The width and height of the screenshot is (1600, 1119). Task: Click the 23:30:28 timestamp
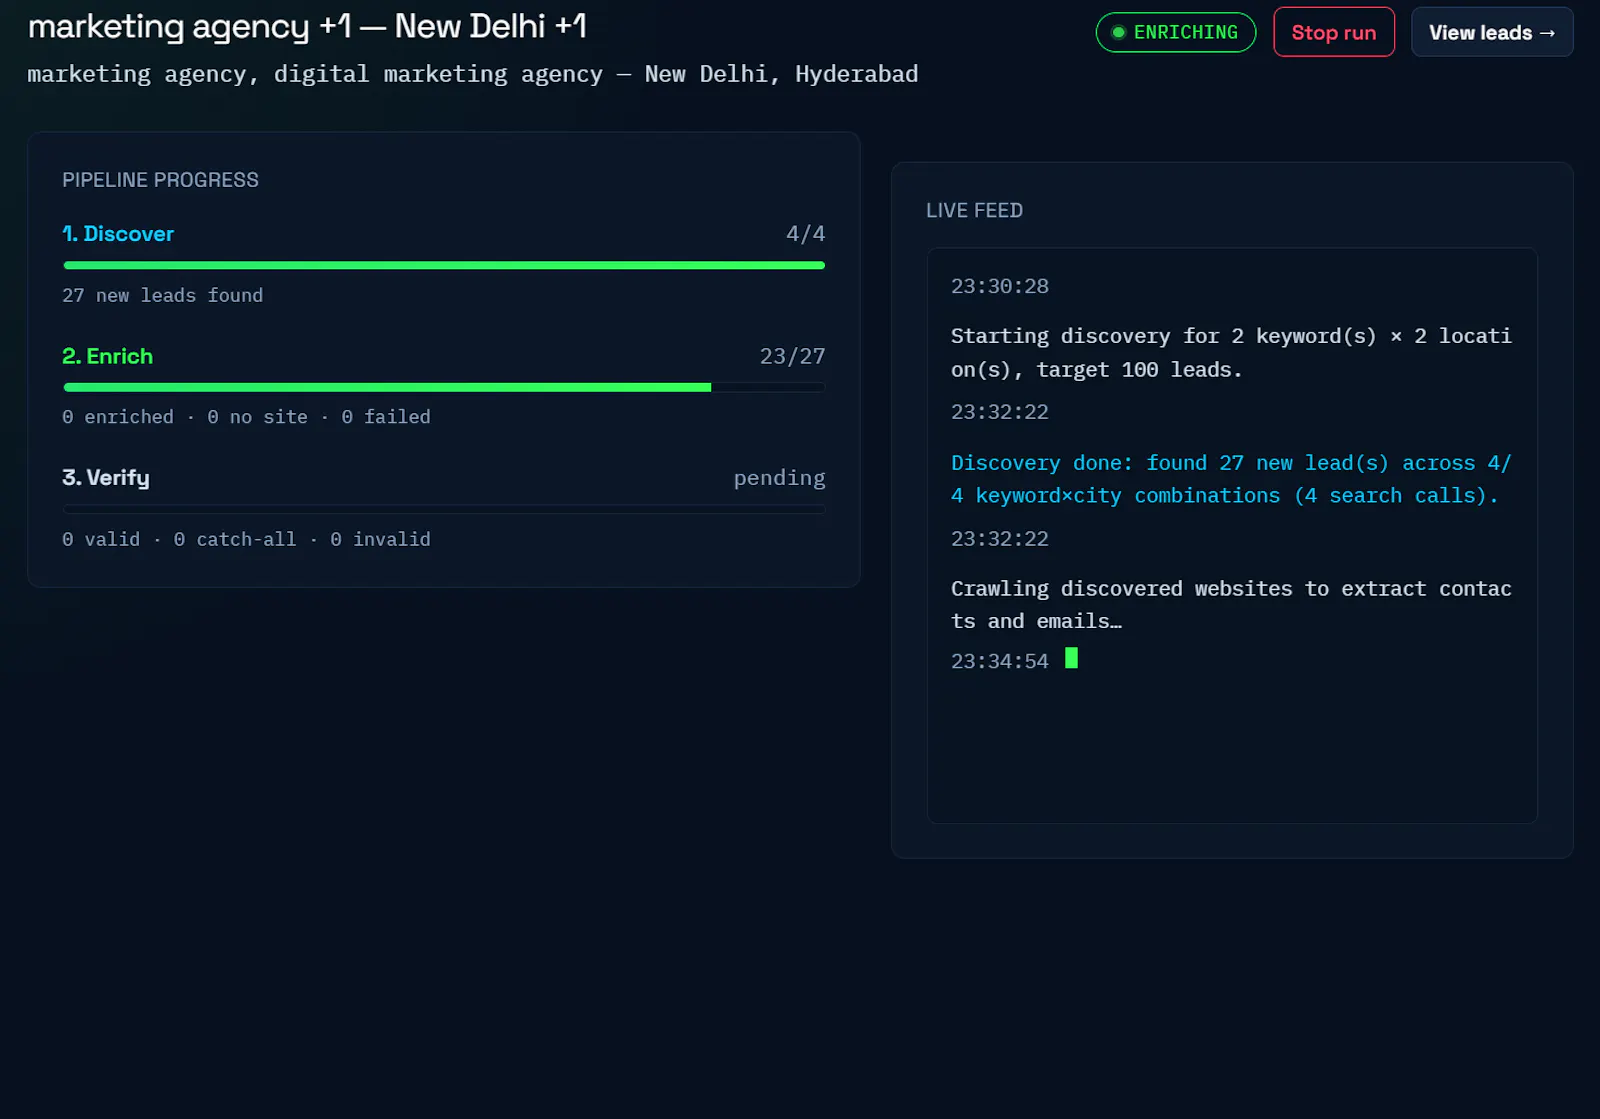click(x=999, y=286)
